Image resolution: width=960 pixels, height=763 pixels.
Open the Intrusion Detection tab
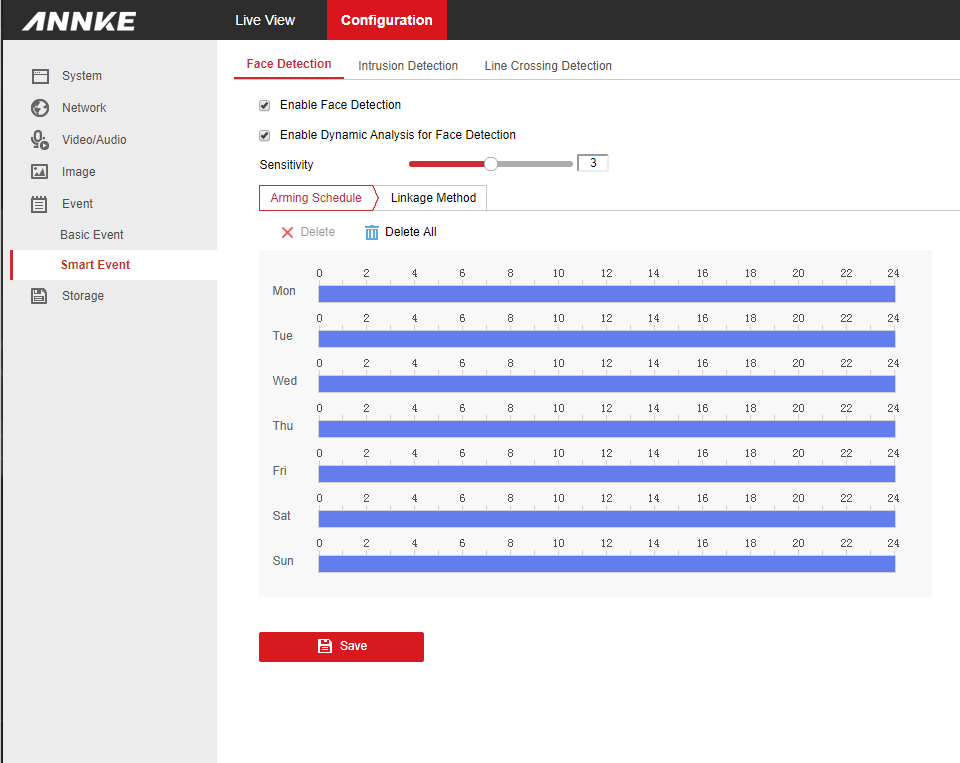(408, 66)
